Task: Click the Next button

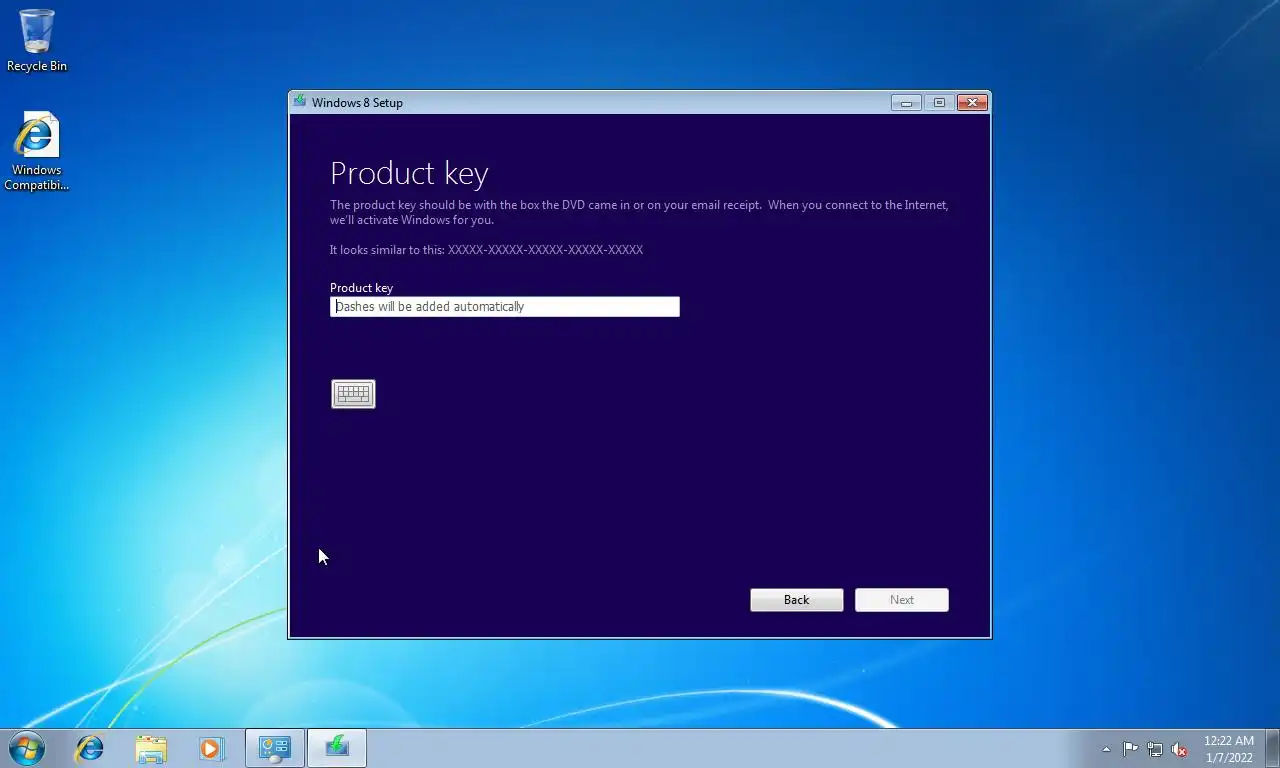Action: 902,600
